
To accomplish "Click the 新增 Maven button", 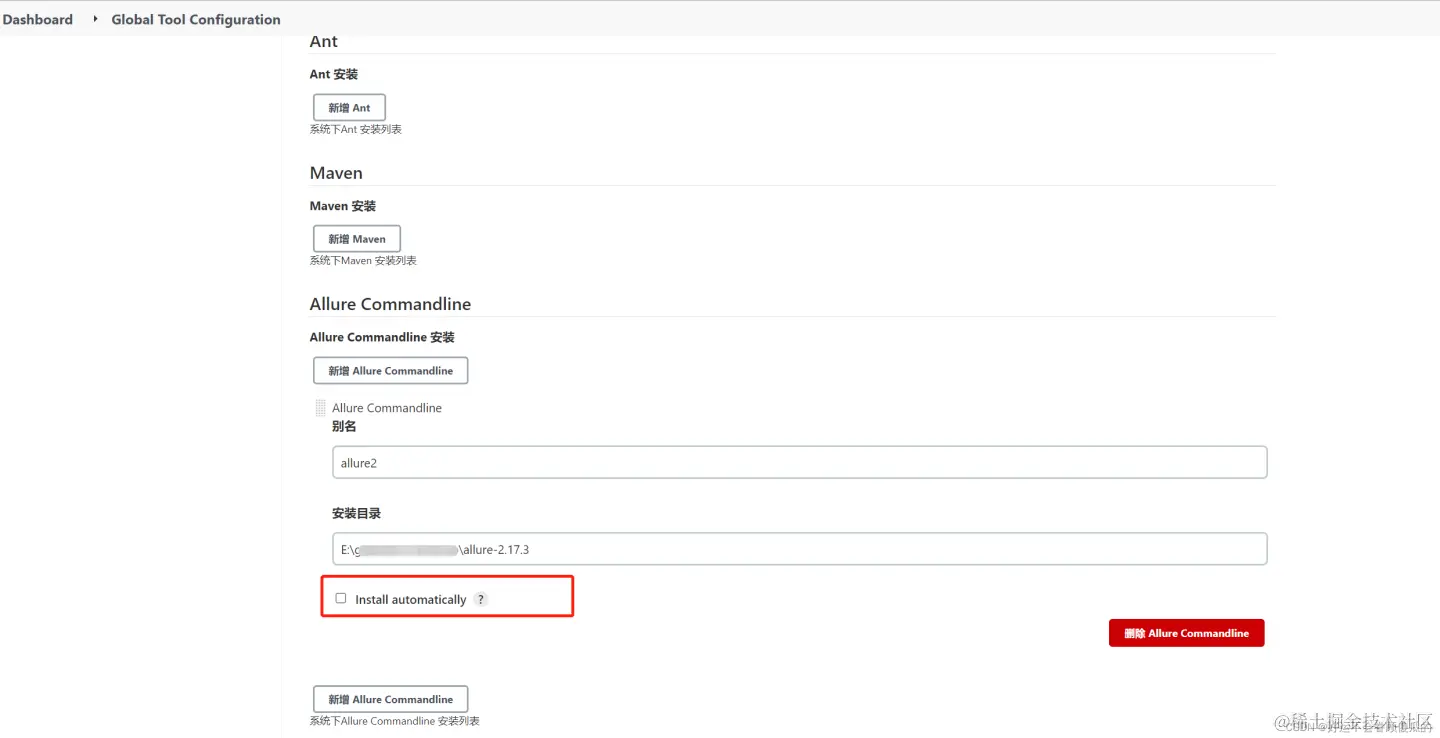I will click(357, 239).
